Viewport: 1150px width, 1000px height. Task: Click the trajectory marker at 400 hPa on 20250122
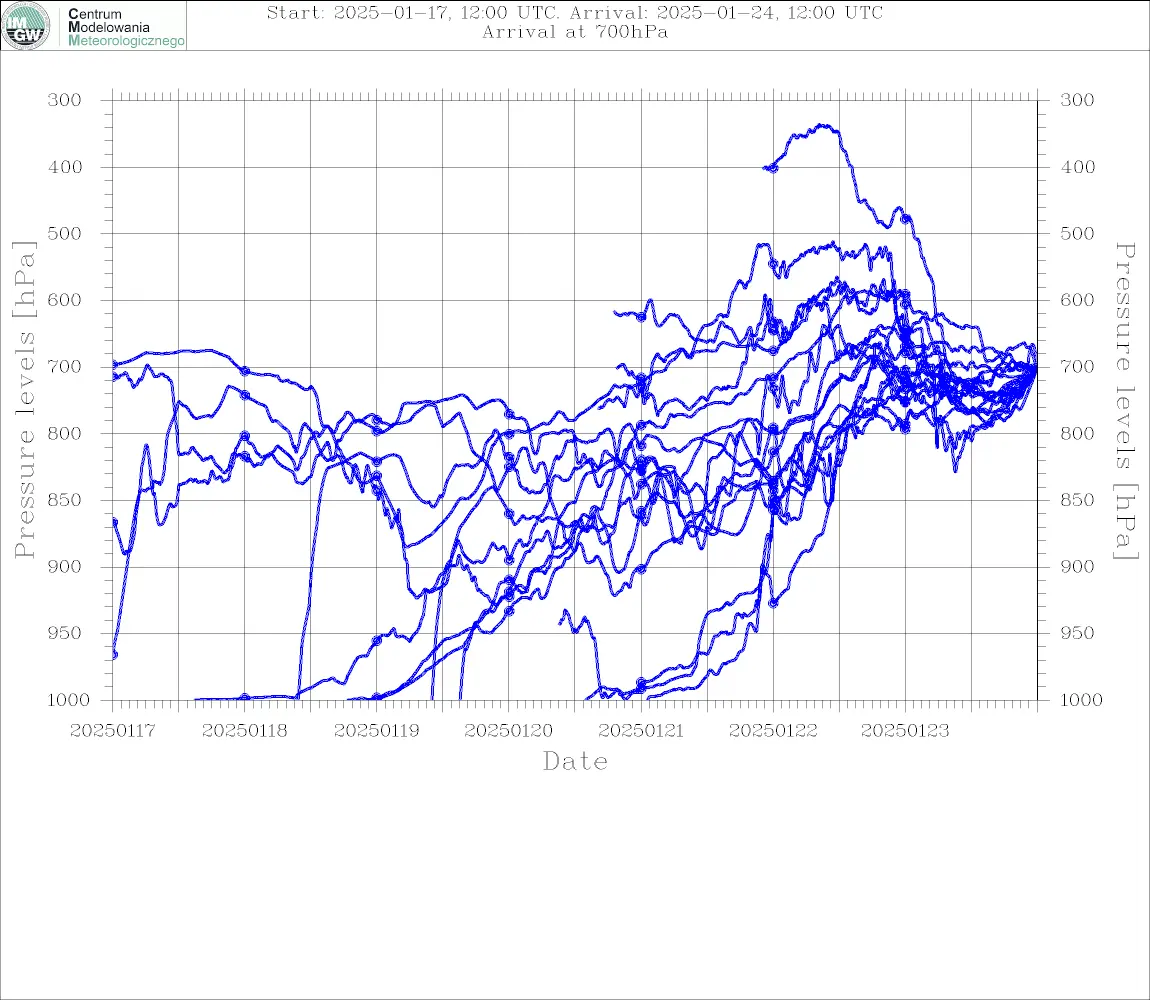[773, 168]
